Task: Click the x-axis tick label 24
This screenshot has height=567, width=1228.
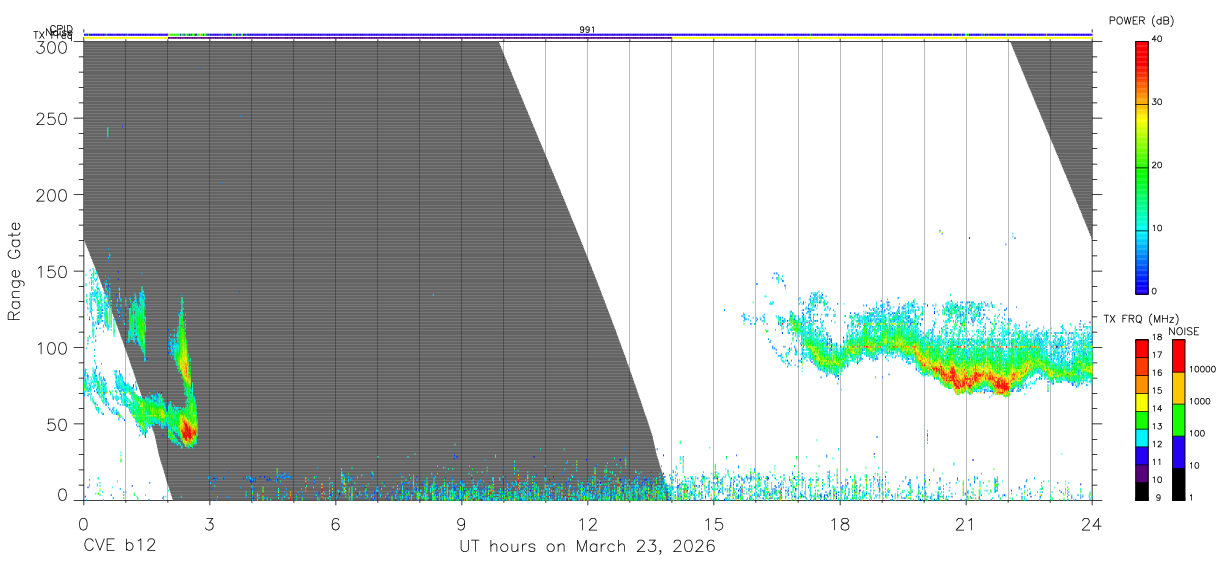Action: (1091, 523)
